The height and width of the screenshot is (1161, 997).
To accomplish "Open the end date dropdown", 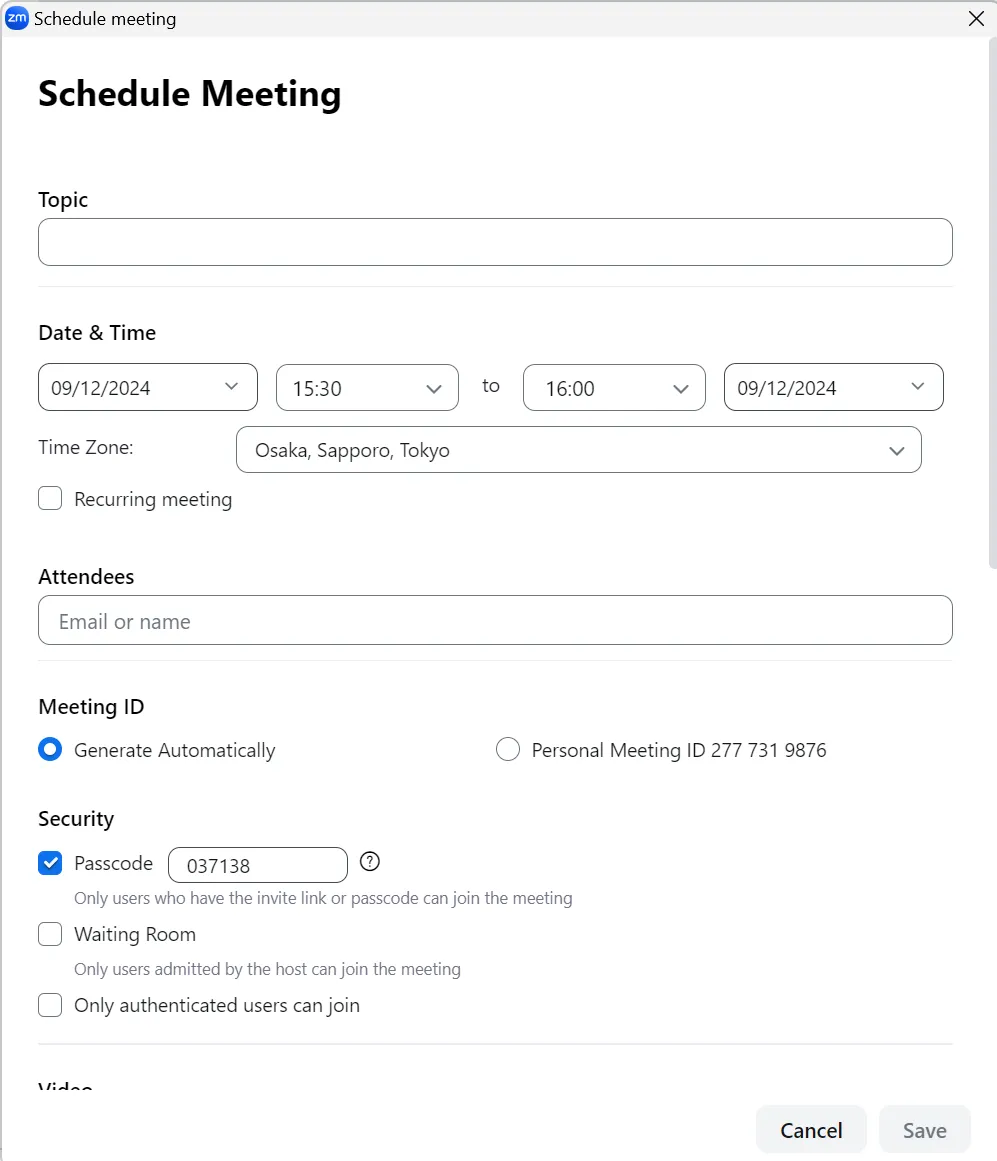I will point(833,387).
